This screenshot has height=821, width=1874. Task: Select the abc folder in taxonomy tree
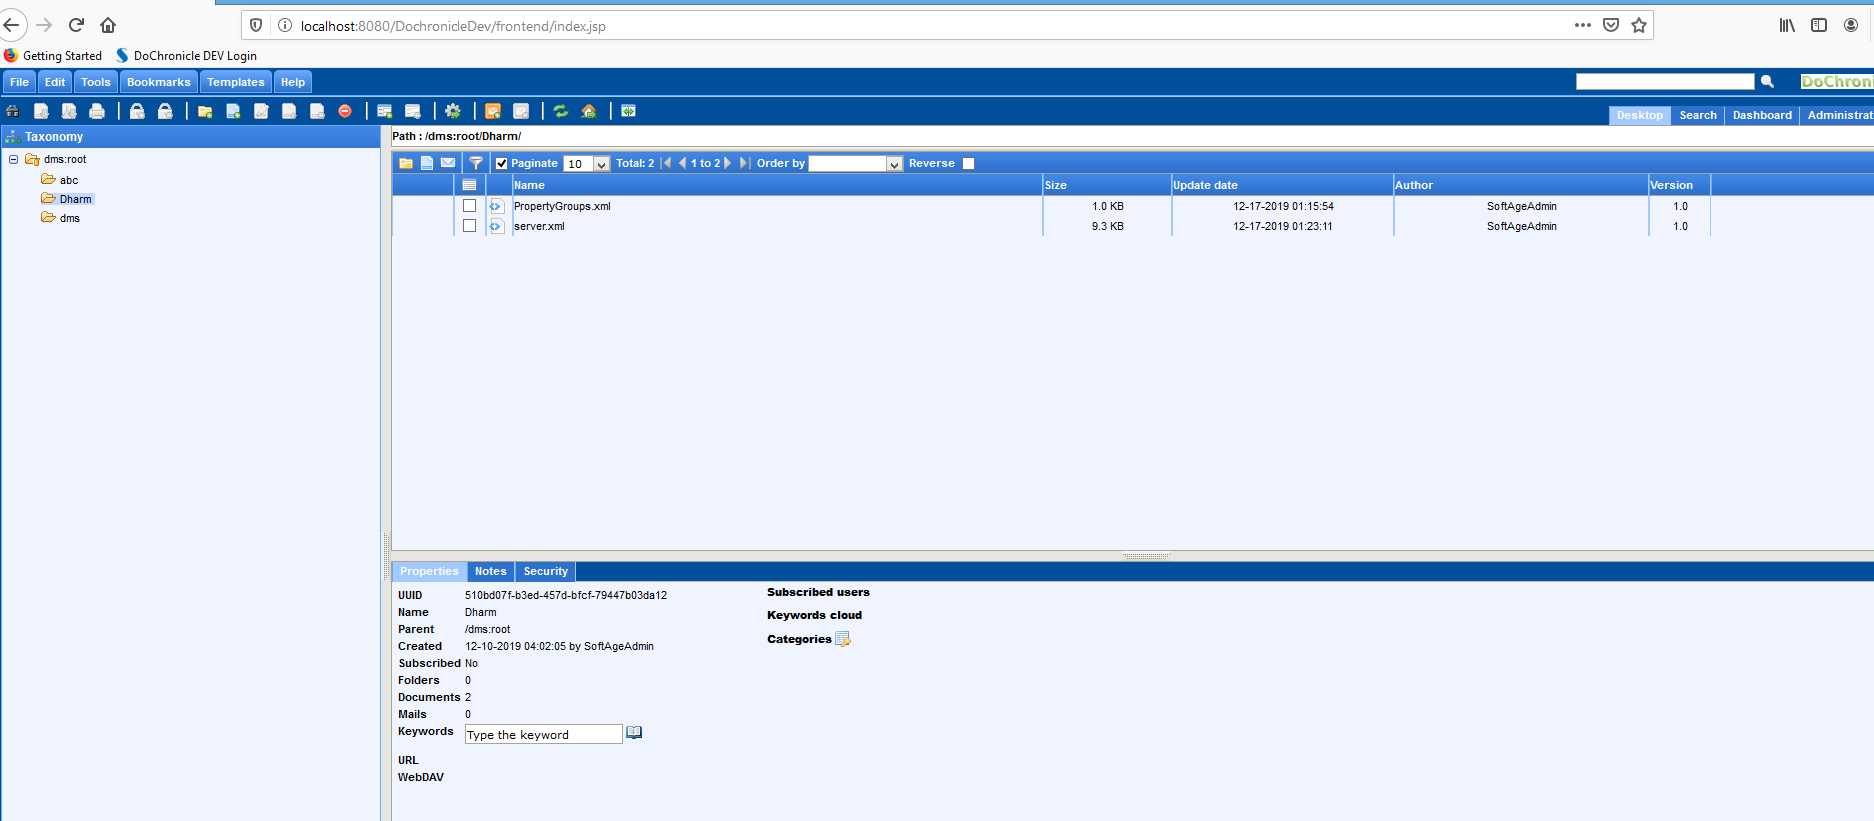(x=69, y=180)
